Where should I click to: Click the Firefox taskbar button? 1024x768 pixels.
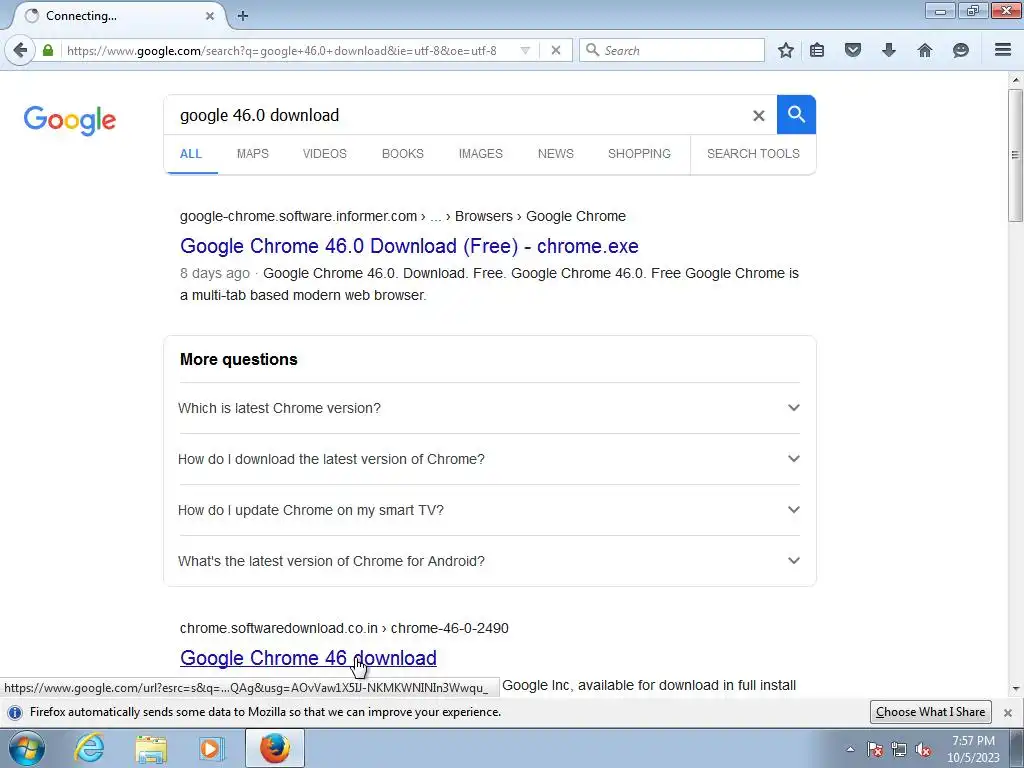(275, 748)
